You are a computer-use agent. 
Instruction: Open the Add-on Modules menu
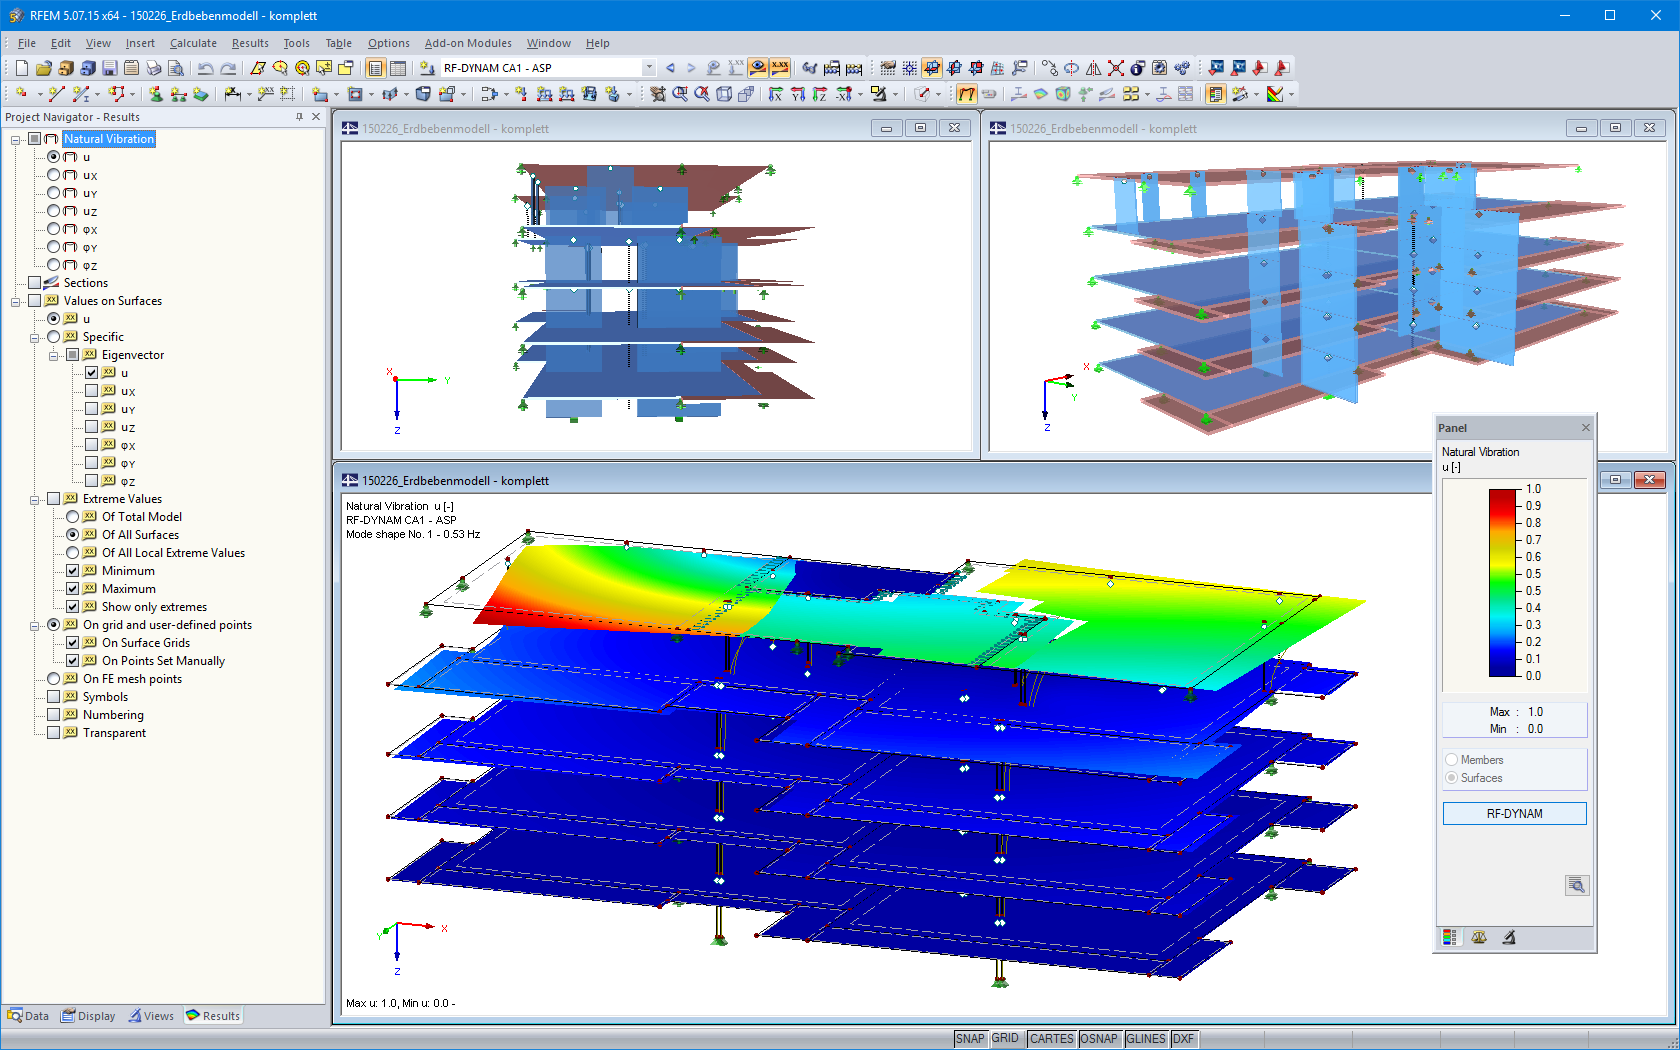pos(468,43)
